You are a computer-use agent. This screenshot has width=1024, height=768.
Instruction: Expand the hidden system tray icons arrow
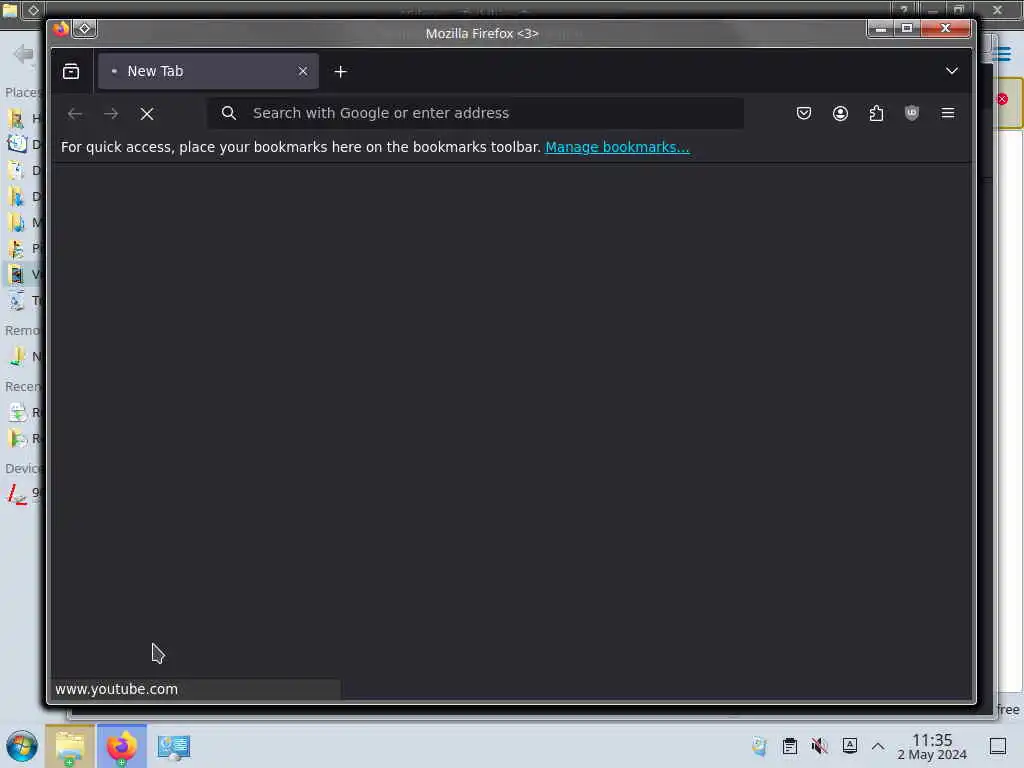pos(878,746)
